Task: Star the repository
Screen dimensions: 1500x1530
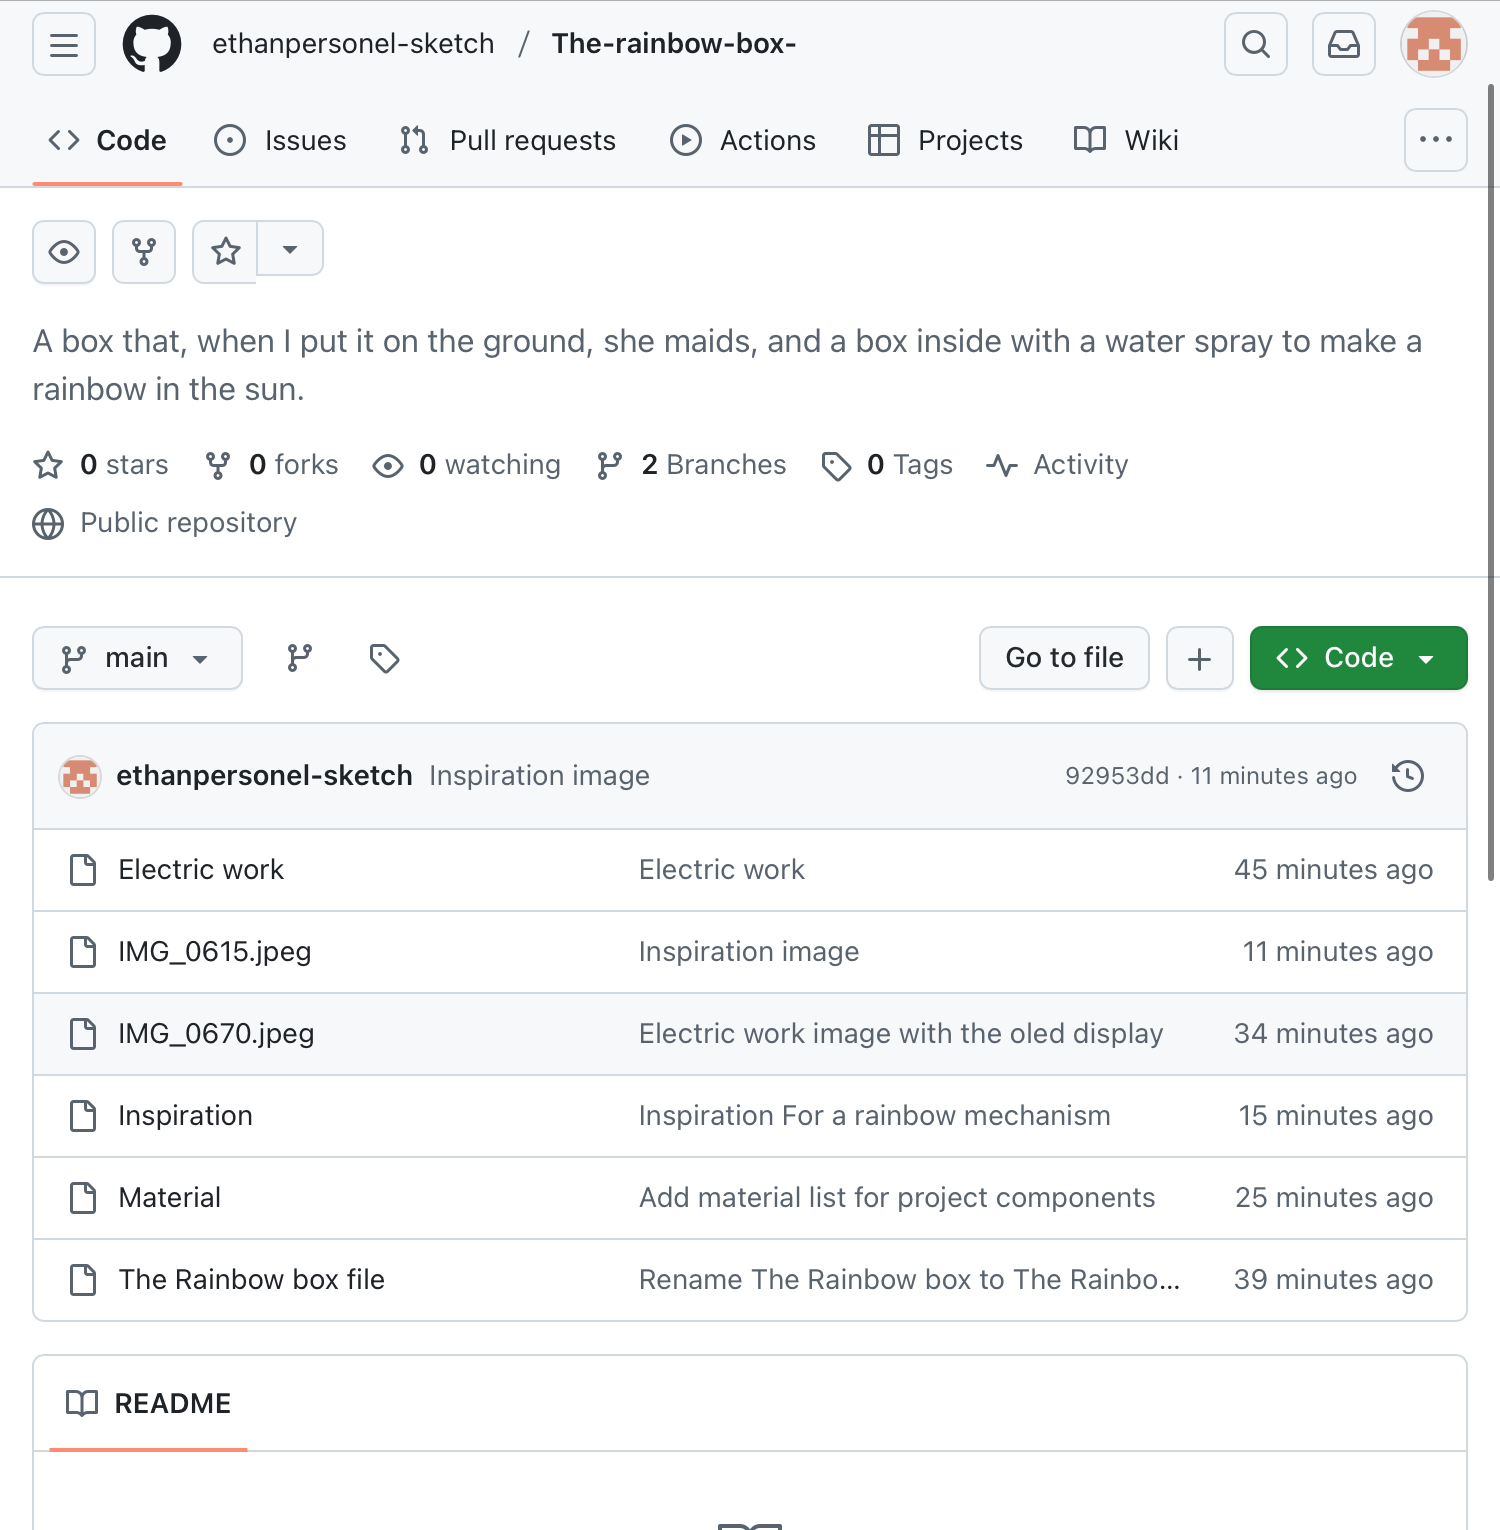Action: click(x=226, y=252)
